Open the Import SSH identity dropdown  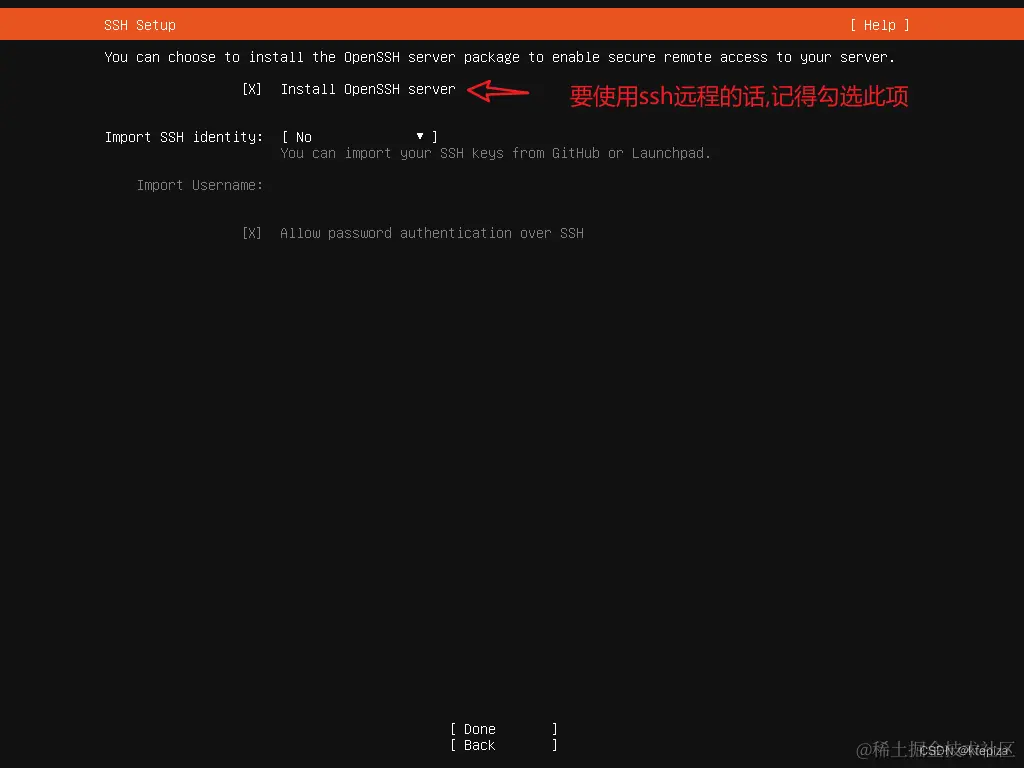coord(359,137)
